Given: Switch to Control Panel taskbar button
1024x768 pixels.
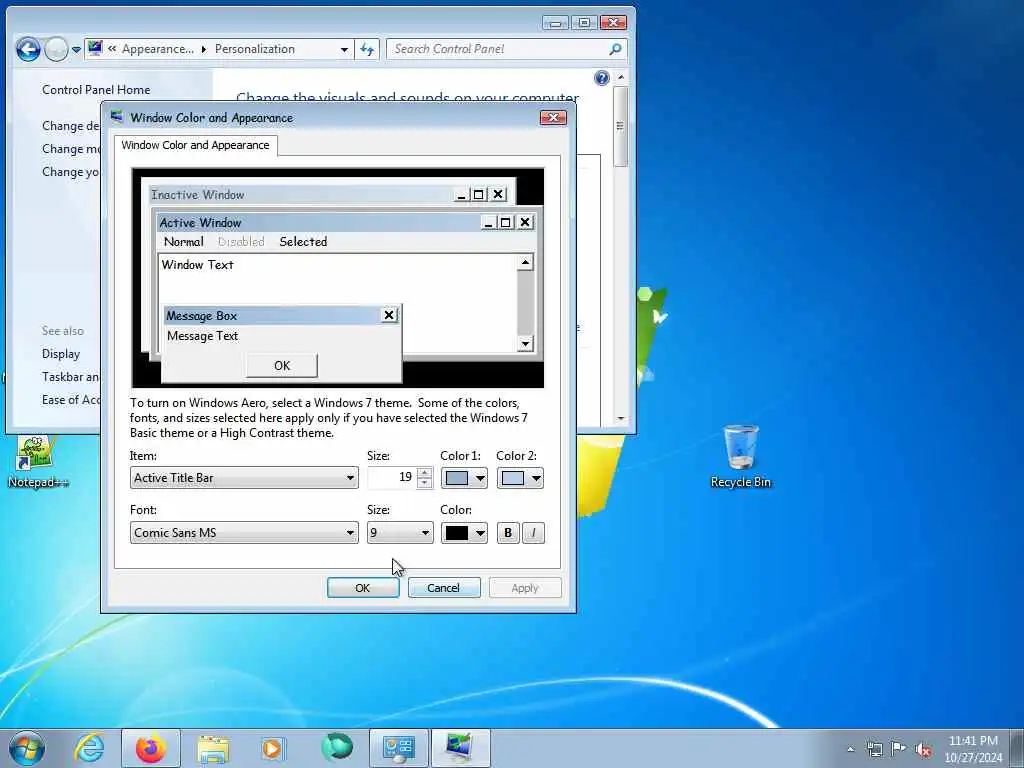Looking at the screenshot, I should pos(398,748).
